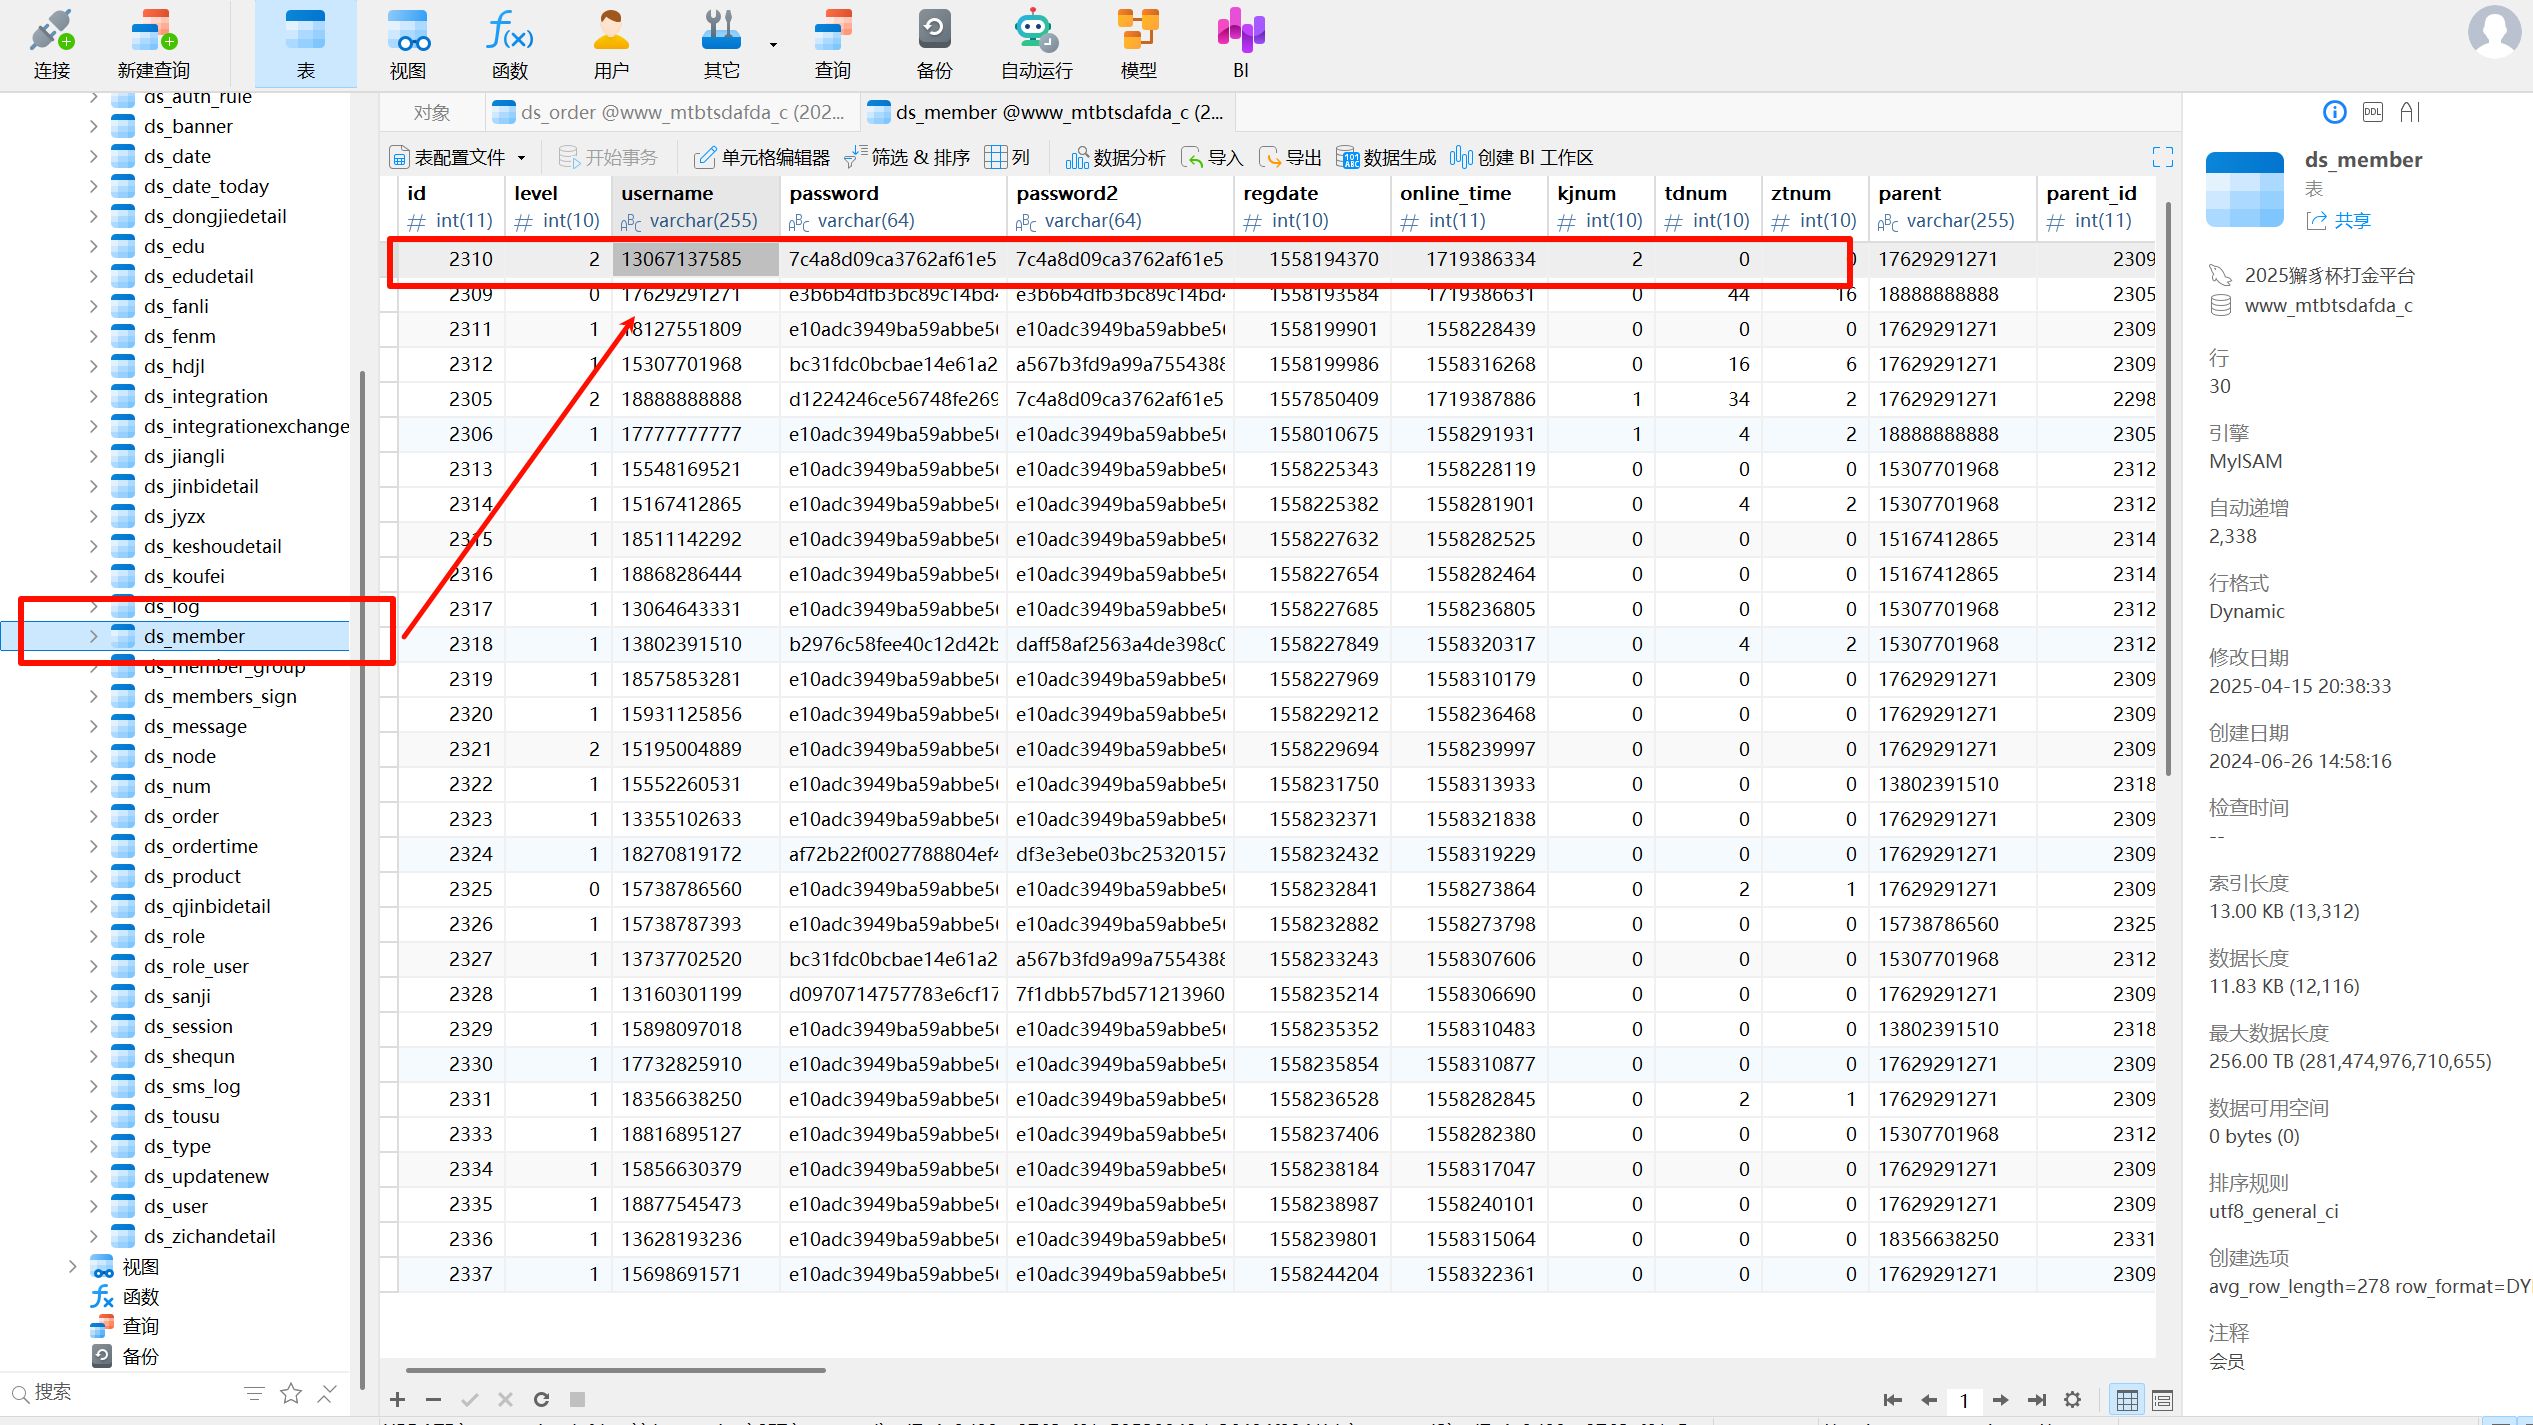Click the 其它 tools icon
Image resolution: width=2533 pixels, height=1425 pixels.
point(721,44)
